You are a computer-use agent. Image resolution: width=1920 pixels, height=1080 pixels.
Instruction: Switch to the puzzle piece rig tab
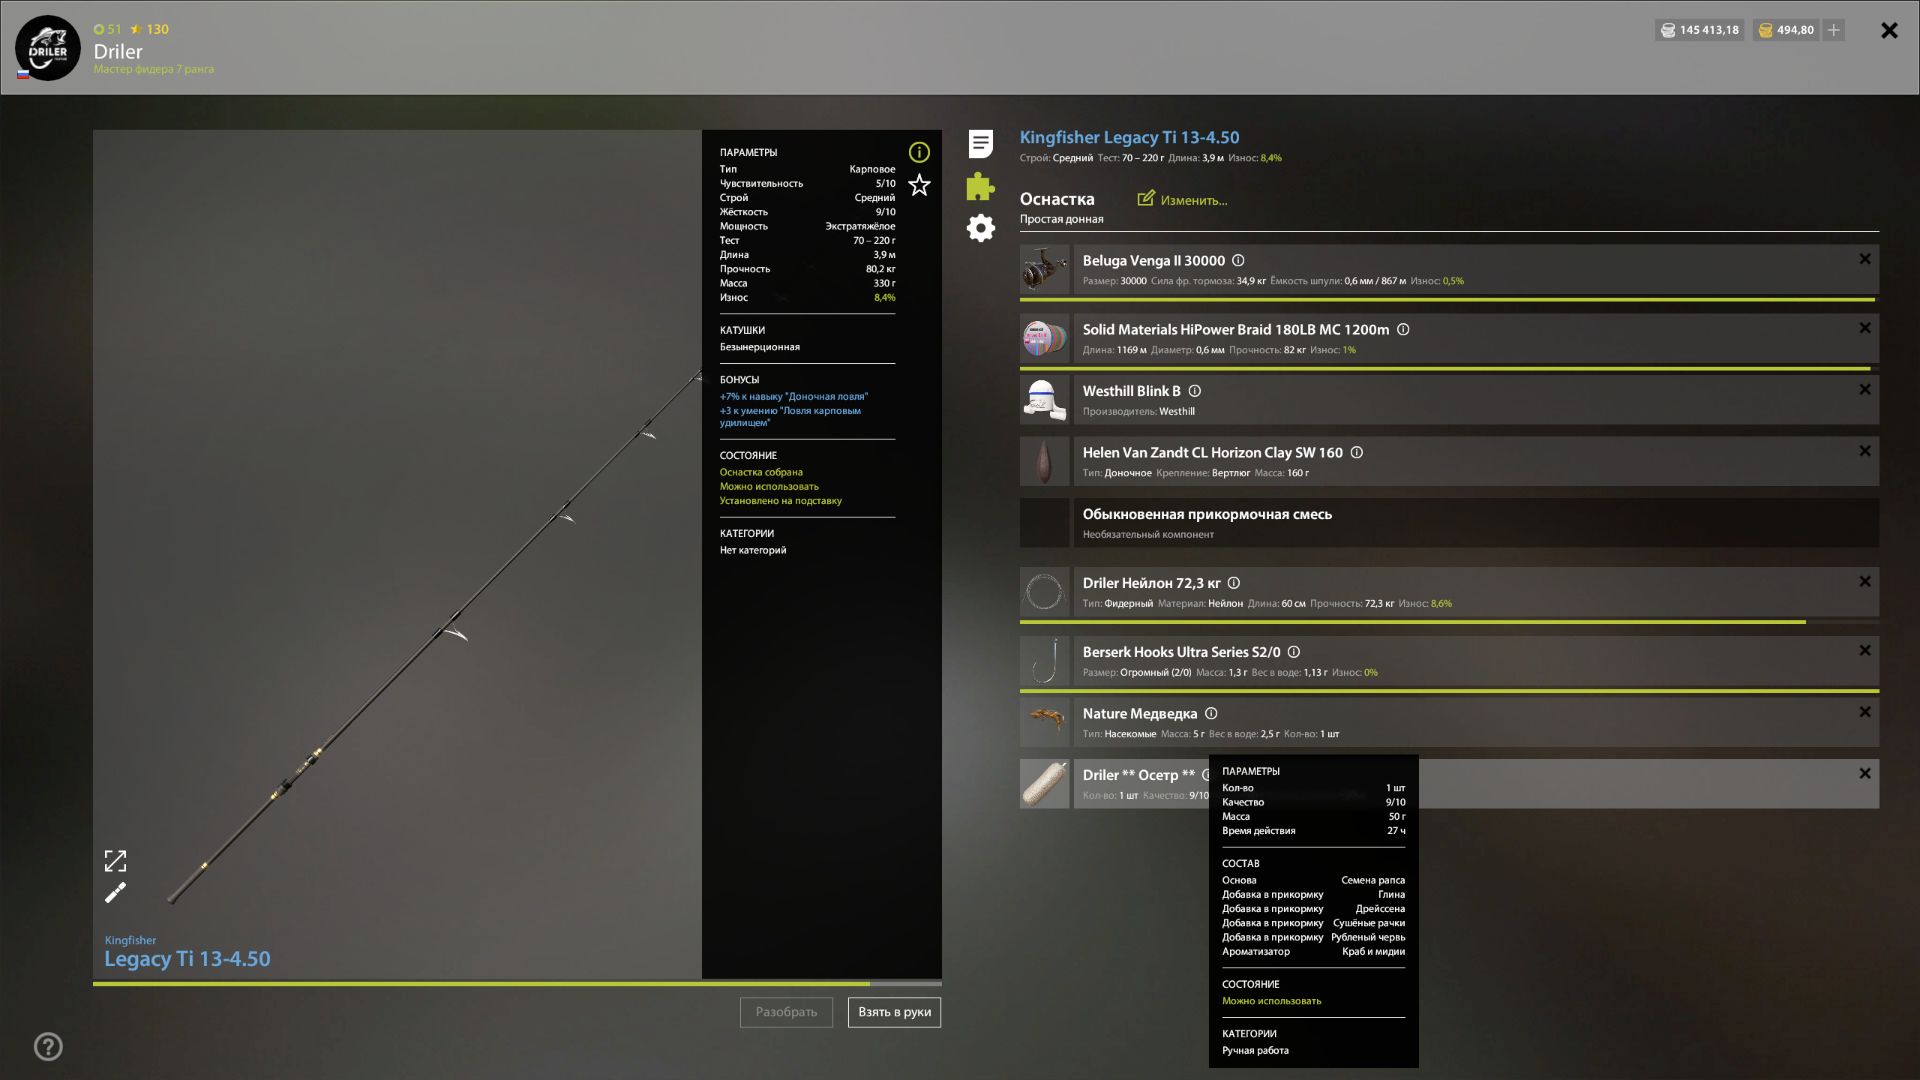981,186
